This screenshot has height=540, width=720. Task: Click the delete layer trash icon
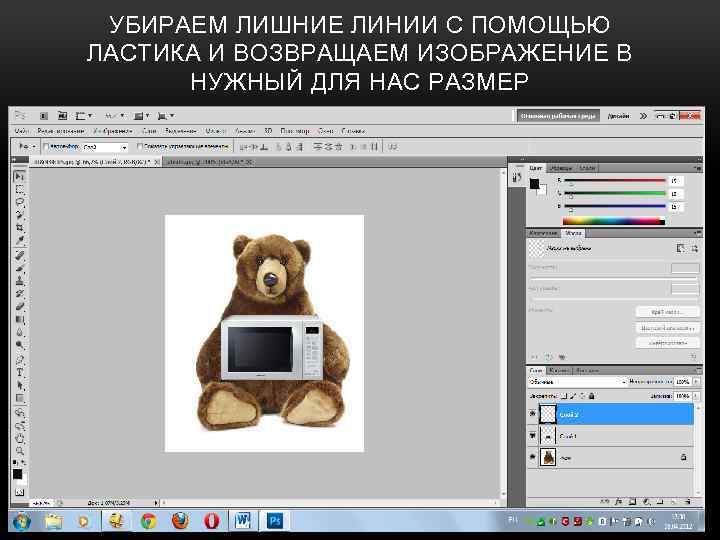tap(687, 502)
